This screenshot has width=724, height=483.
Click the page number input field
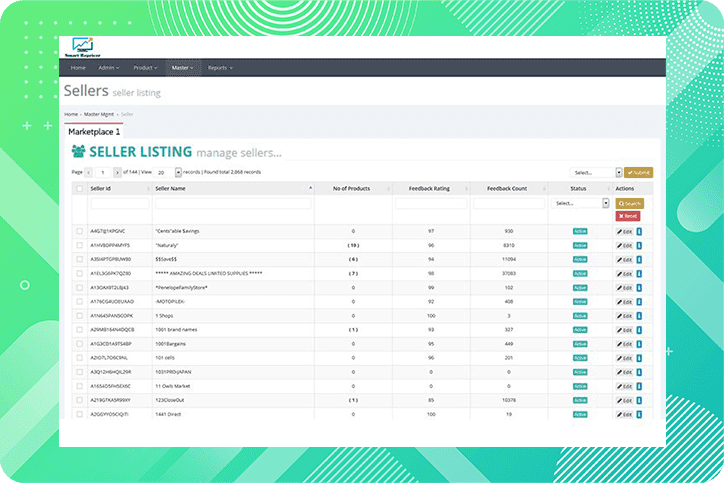103,172
